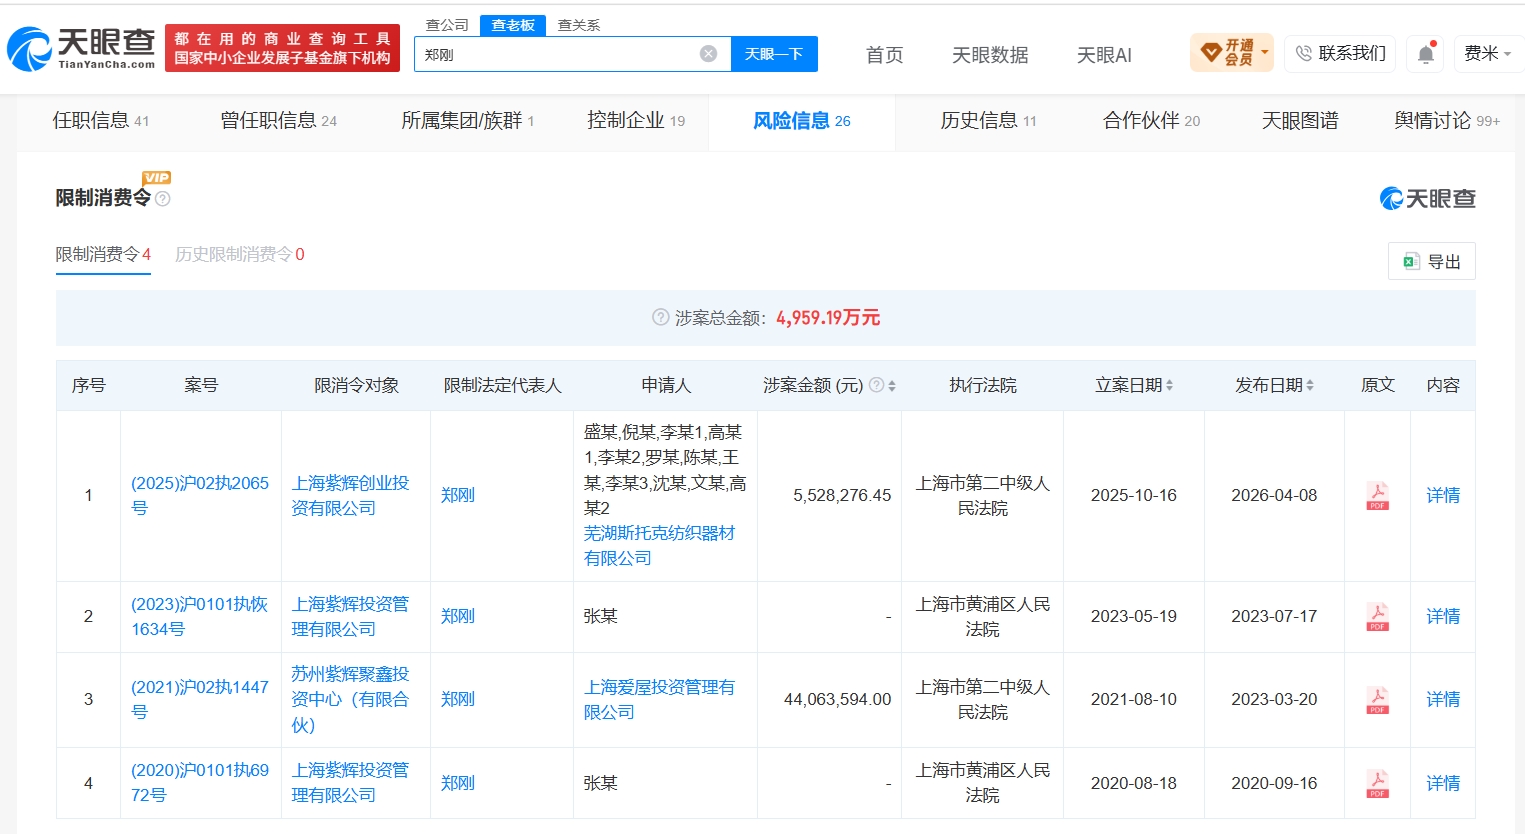Open 天眼AI in top navigation

[x=1104, y=55]
